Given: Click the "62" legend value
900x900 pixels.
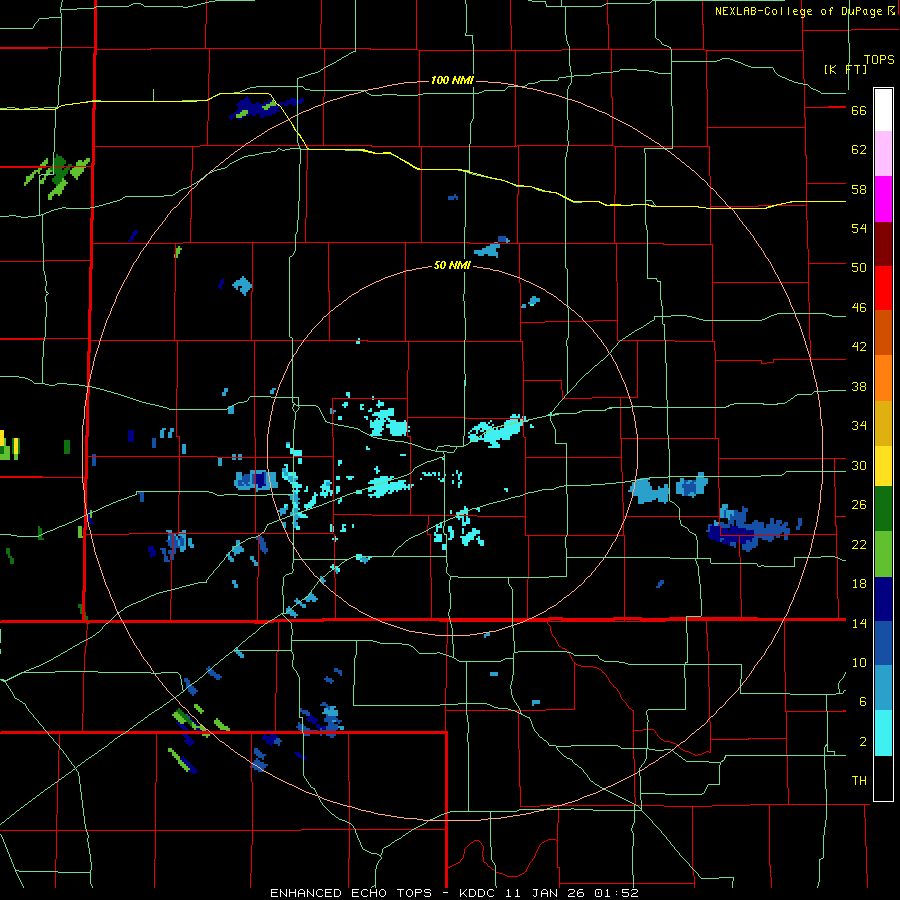Looking at the screenshot, I should pyautogui.click(x=859, y=150).
